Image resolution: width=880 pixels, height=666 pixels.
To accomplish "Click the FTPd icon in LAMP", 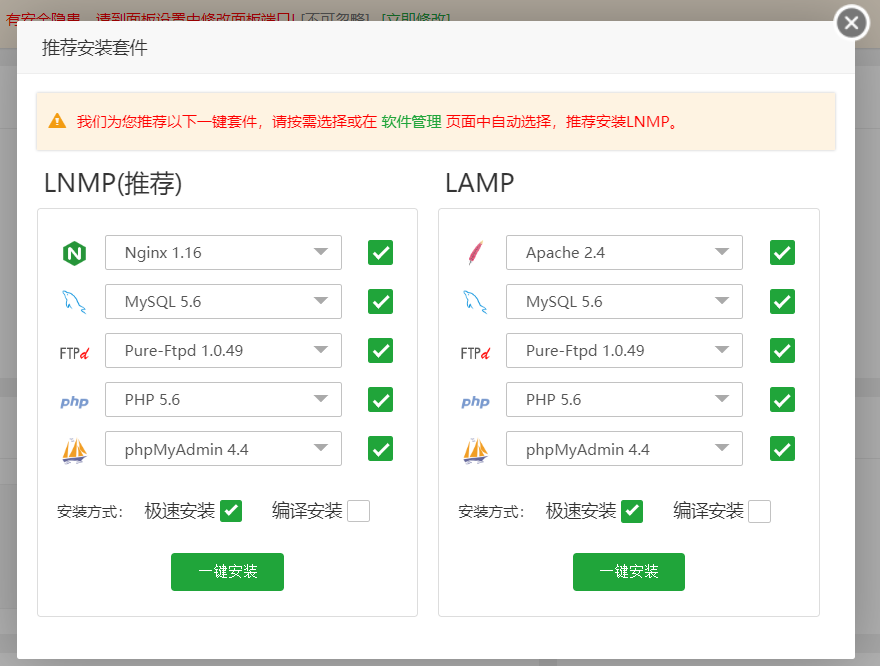I will coord(475,353).
